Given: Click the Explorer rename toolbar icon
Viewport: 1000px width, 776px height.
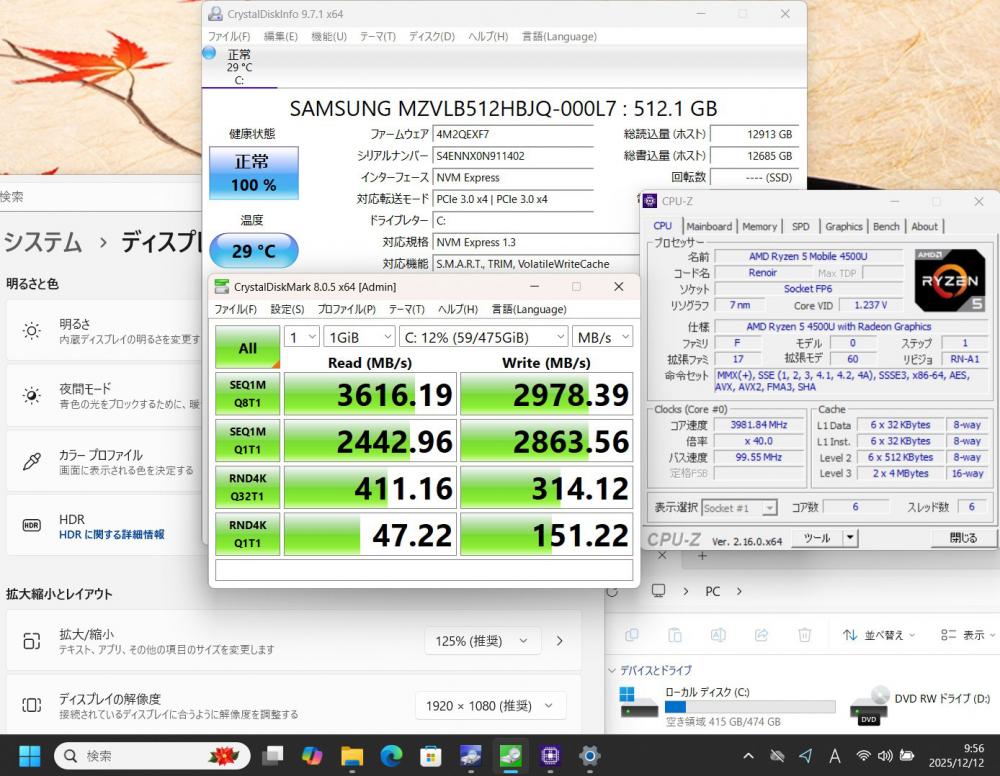Looking at the screenshot, I should [718, 635].
